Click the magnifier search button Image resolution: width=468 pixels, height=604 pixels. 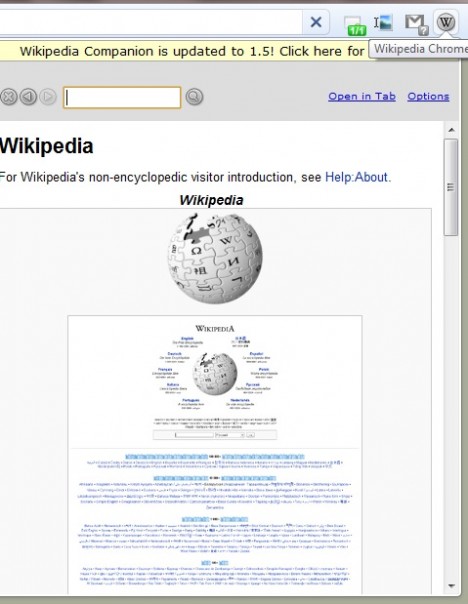(194, 97)
